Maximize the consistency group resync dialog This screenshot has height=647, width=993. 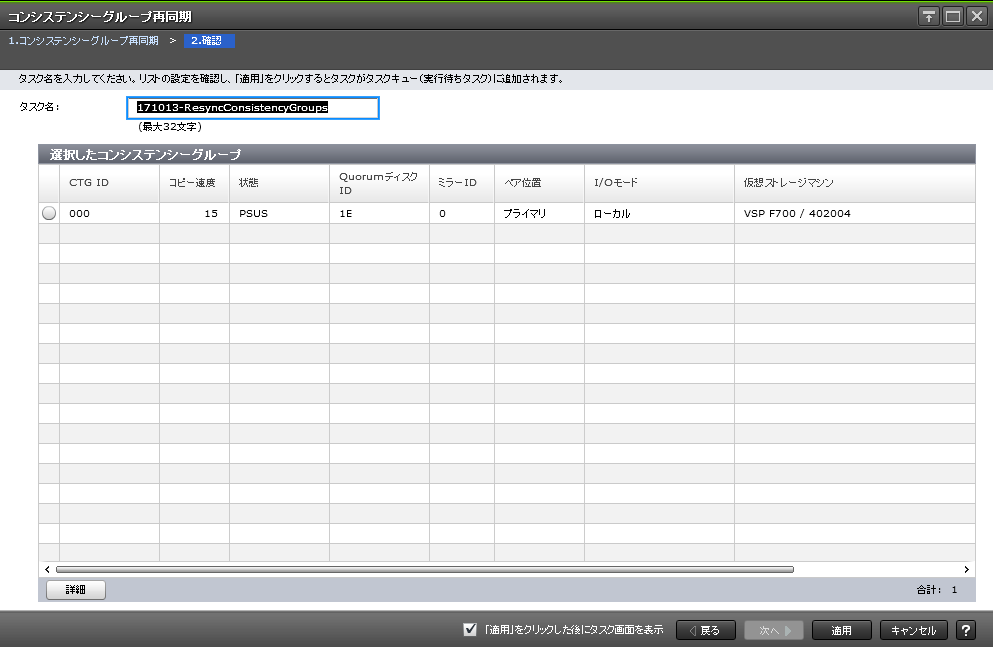tap(952, 17)
